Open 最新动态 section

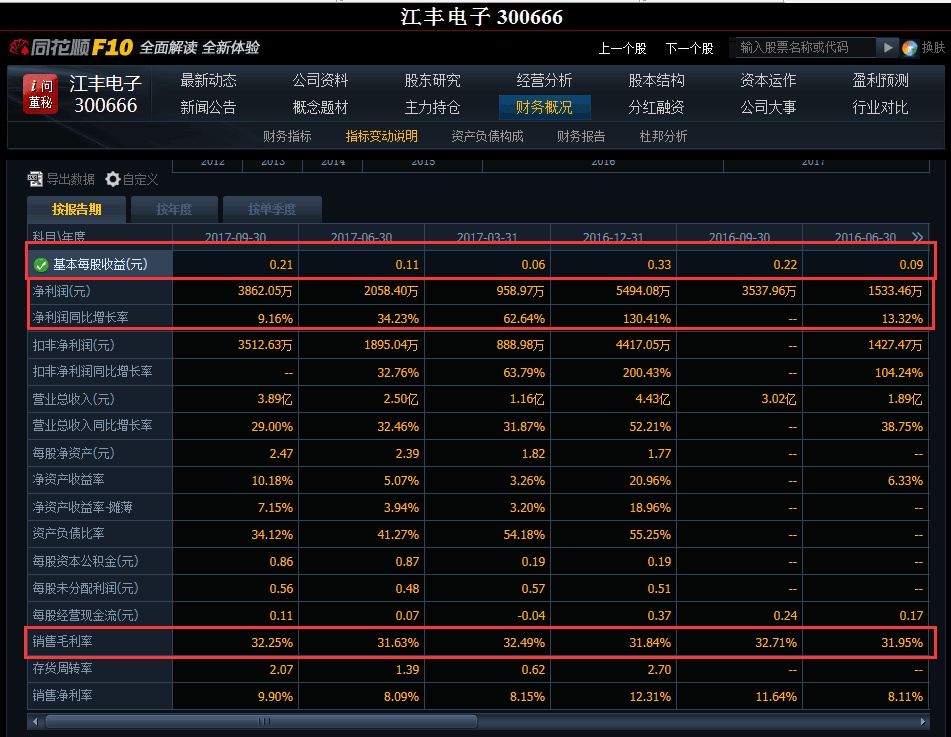208,80
